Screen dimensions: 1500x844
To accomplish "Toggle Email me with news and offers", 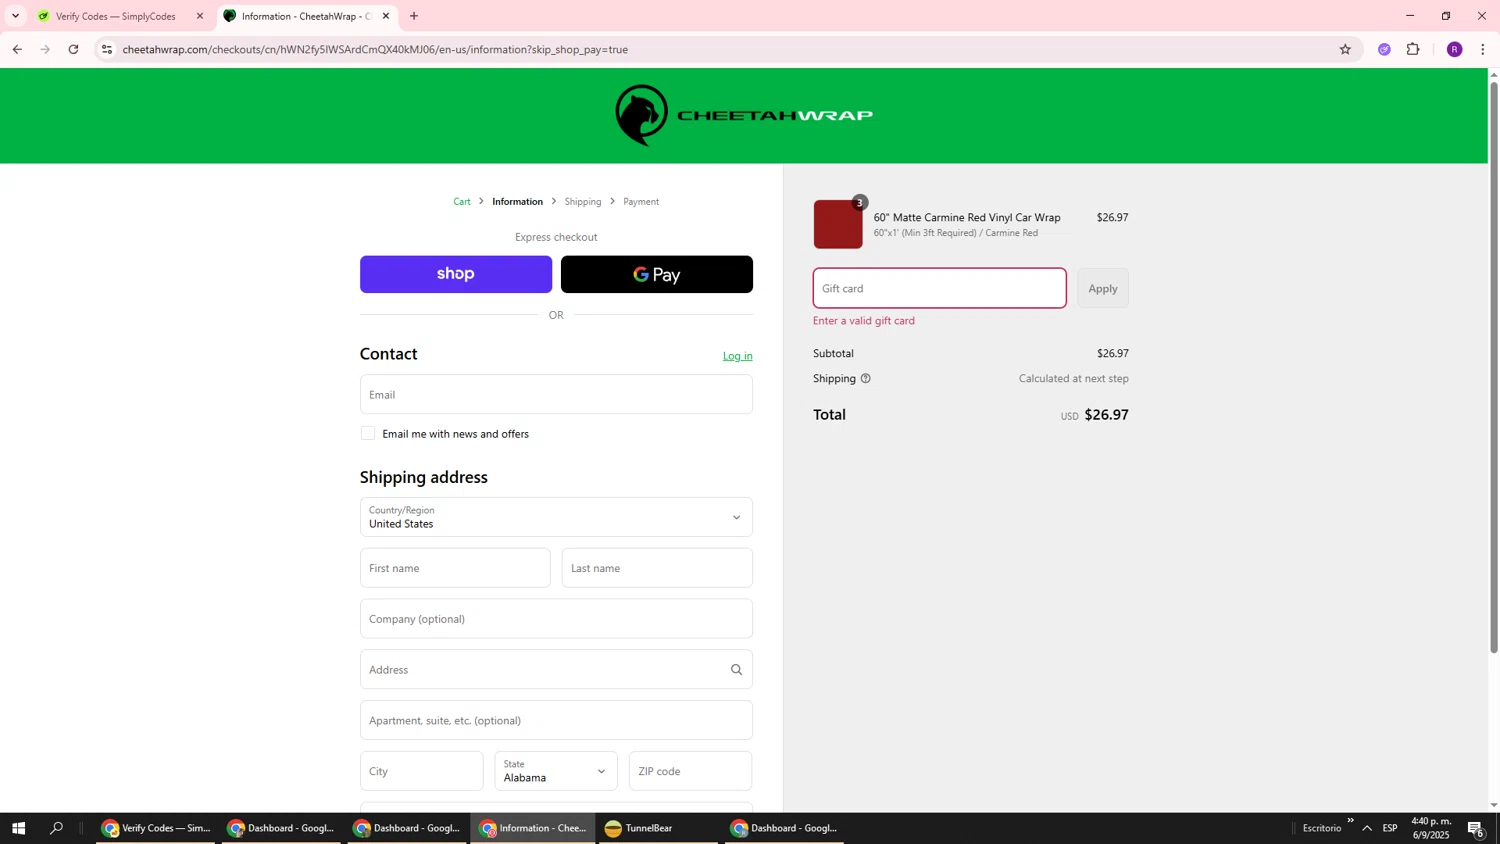I will pos(368,433).
